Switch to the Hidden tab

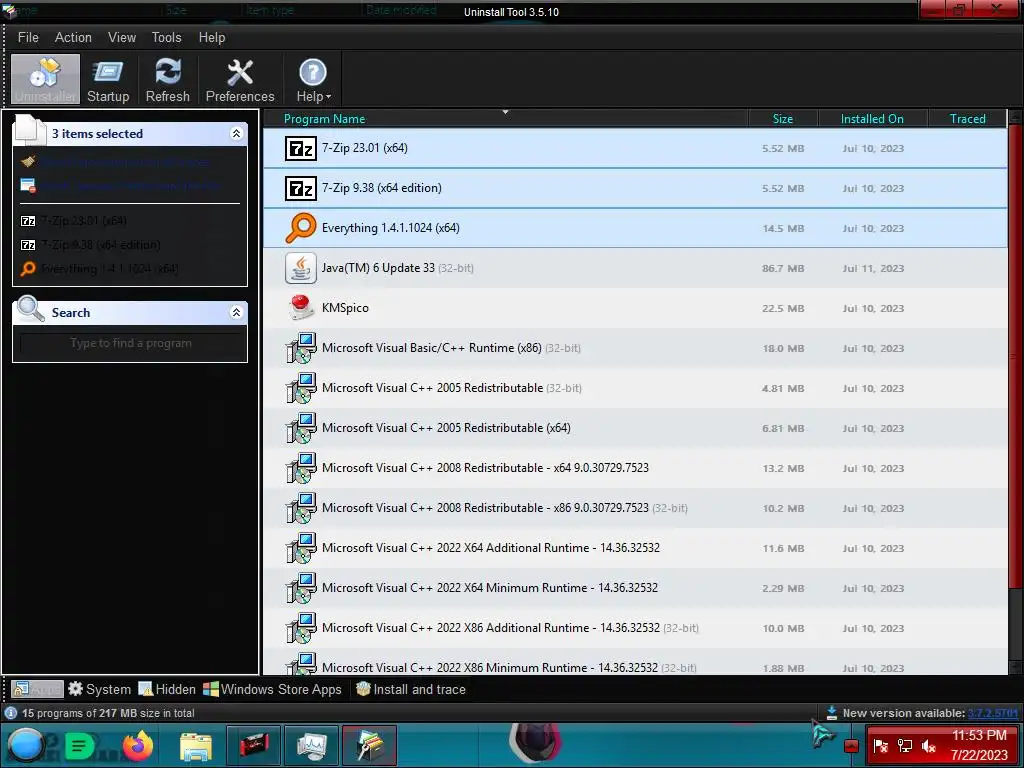tap(167, 689)
